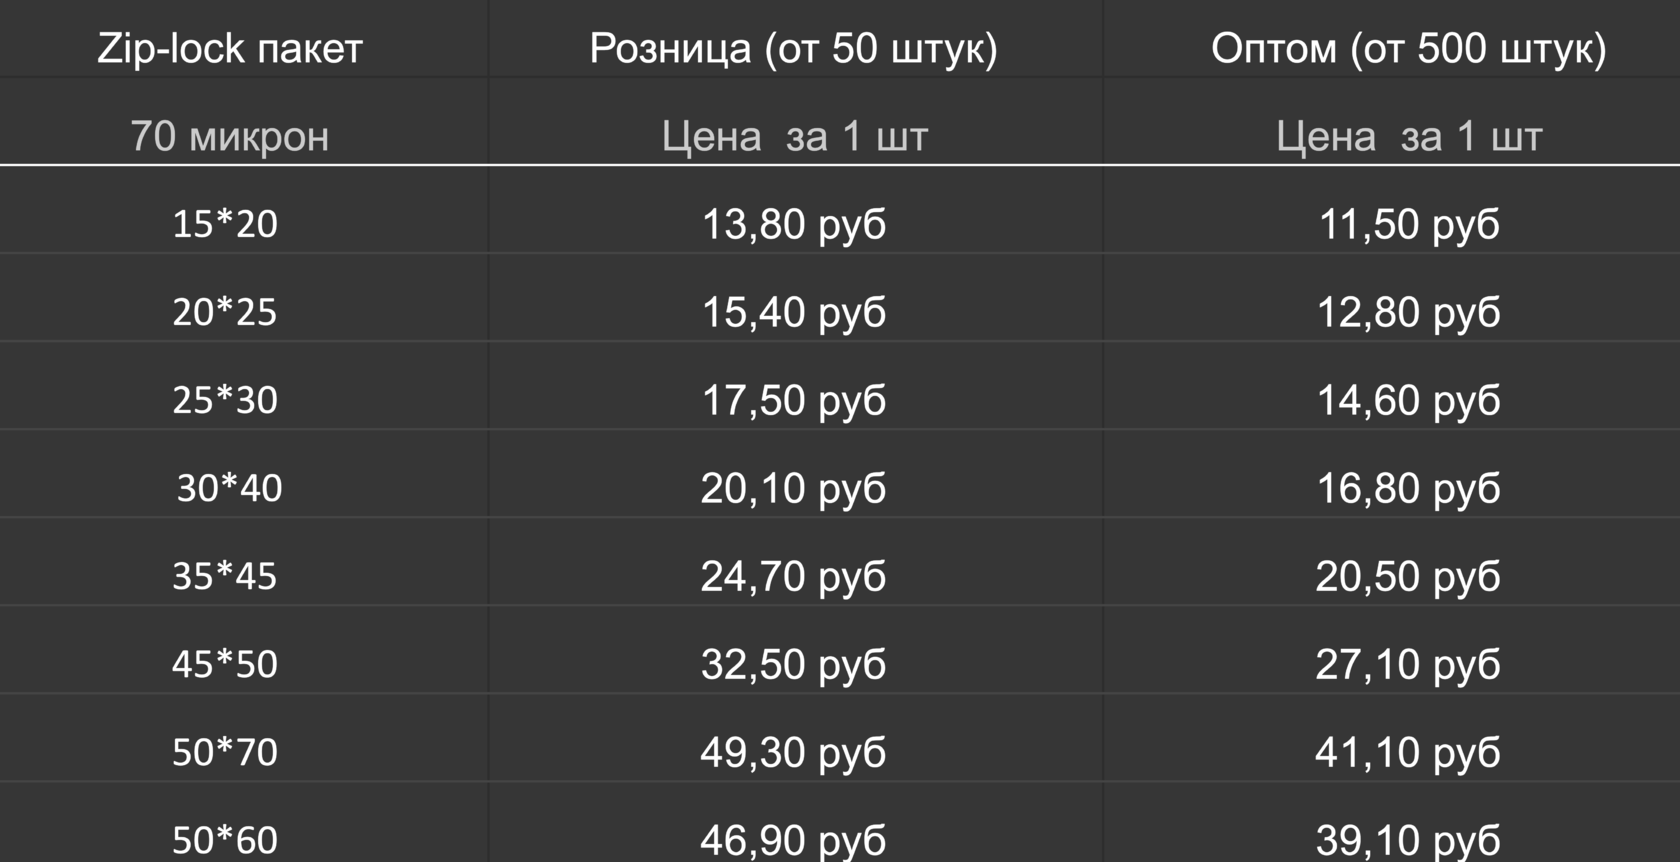Click the 20,50 руб wholesale price
1680x862 pixels.
1408,576
